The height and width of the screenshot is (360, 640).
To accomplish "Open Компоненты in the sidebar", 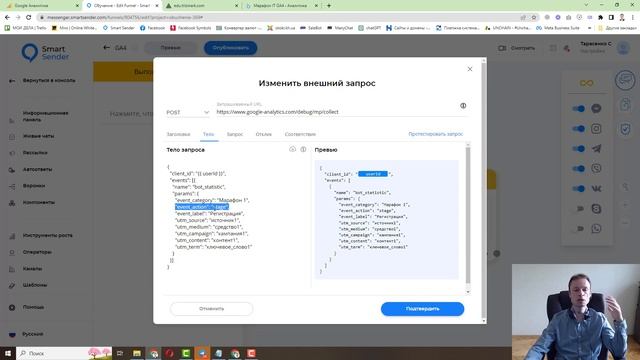I will [x=39, y=202].
